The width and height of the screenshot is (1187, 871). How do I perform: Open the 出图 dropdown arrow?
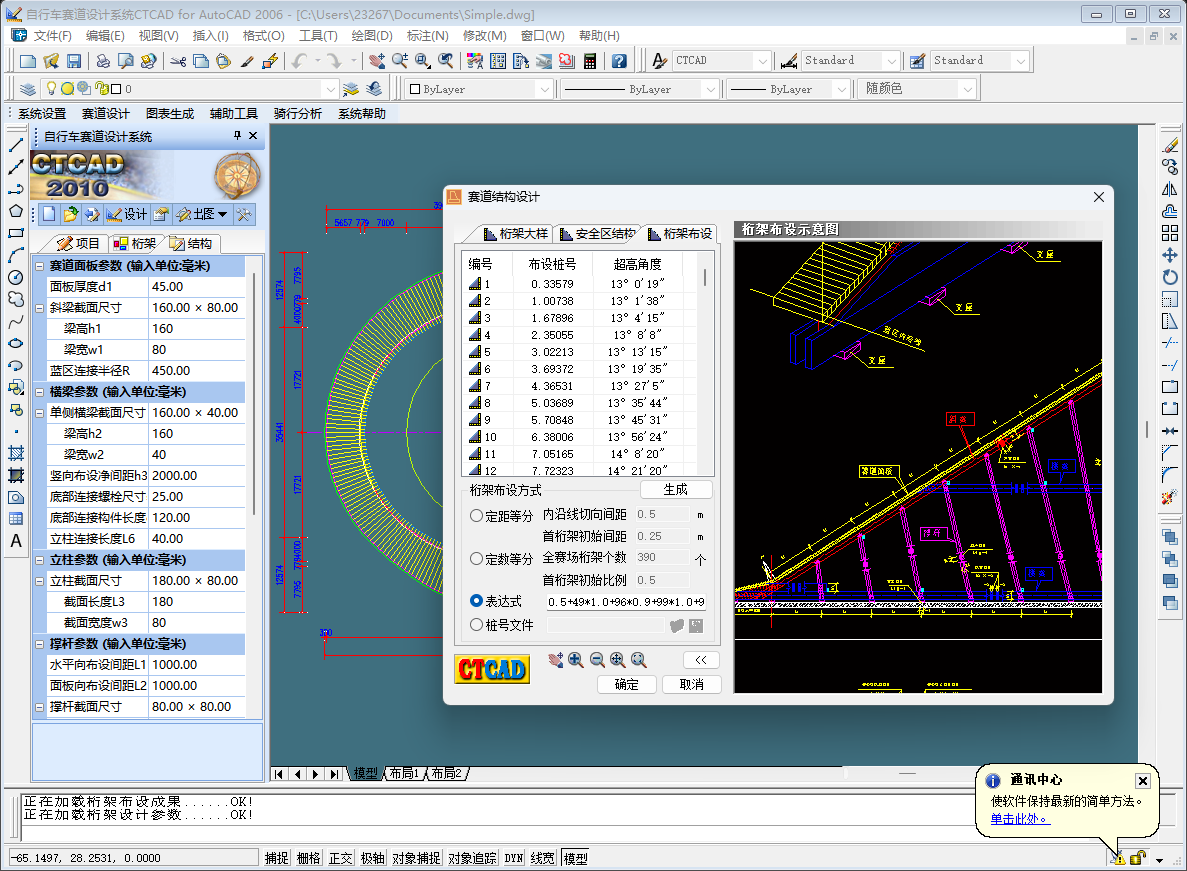pyautogui.click(x=223, y=214)
